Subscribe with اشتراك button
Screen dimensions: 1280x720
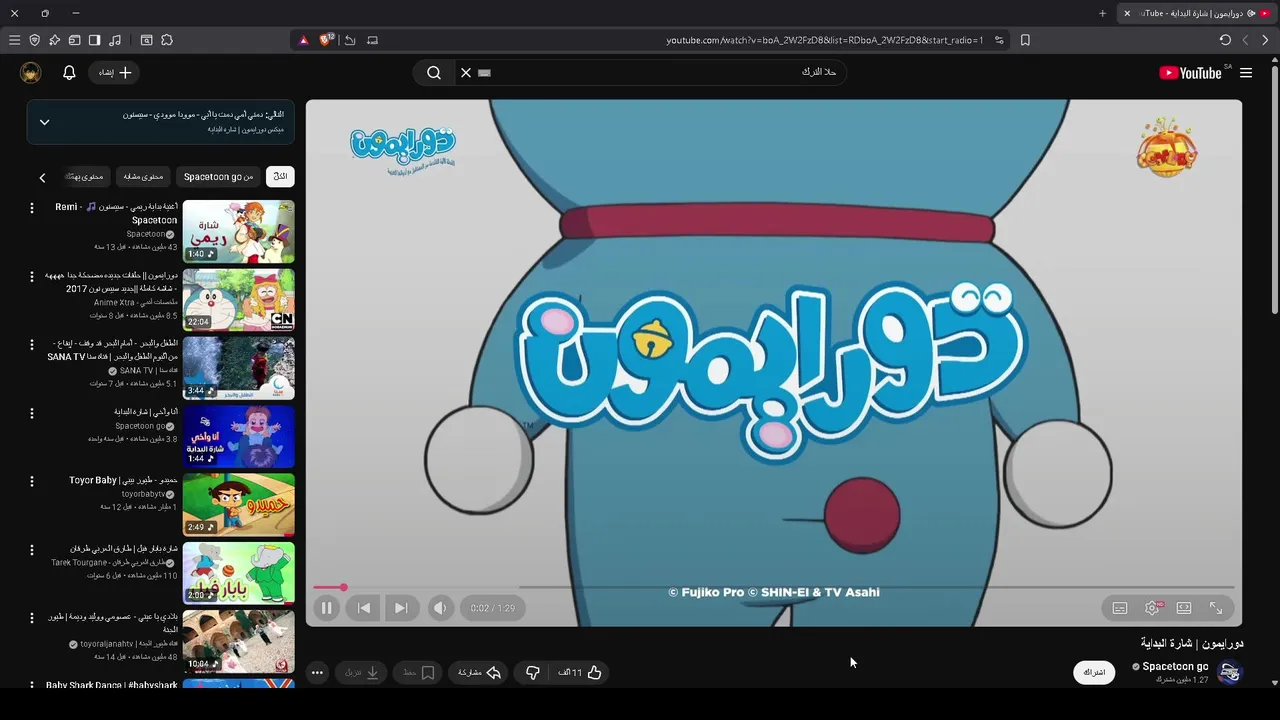pos(1094,672)
